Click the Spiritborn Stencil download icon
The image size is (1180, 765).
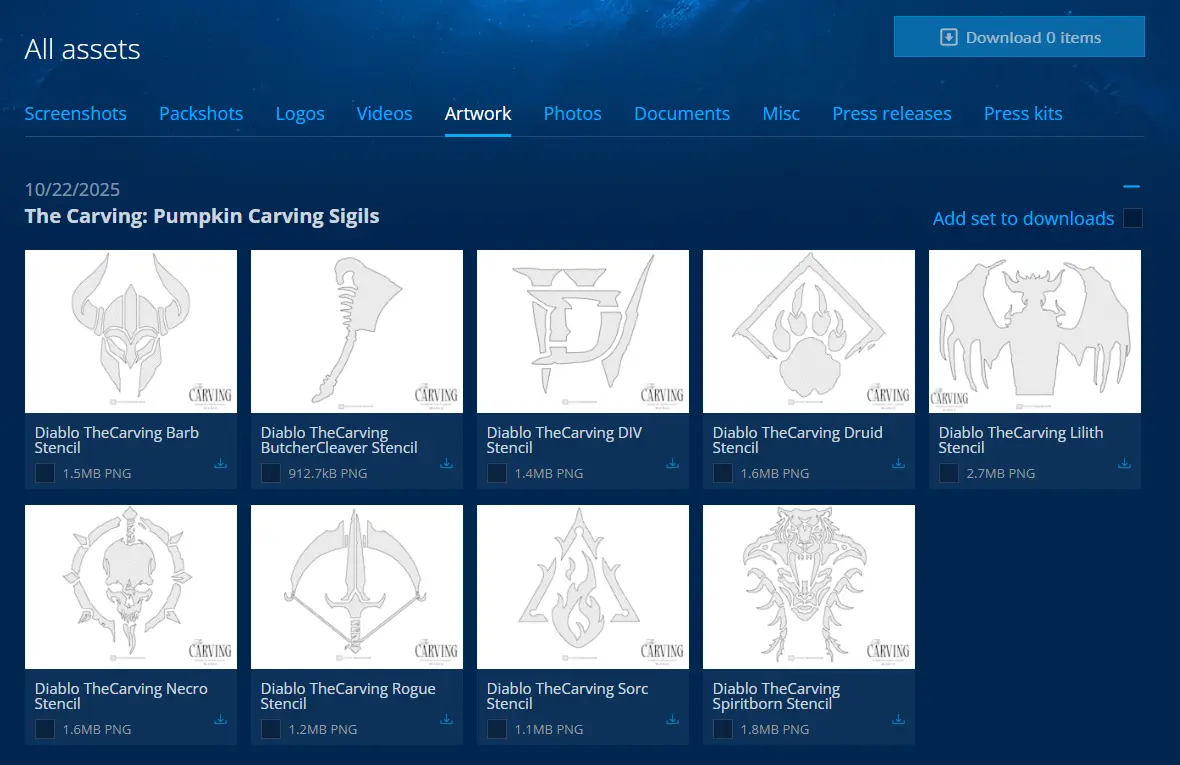(898, 720)
